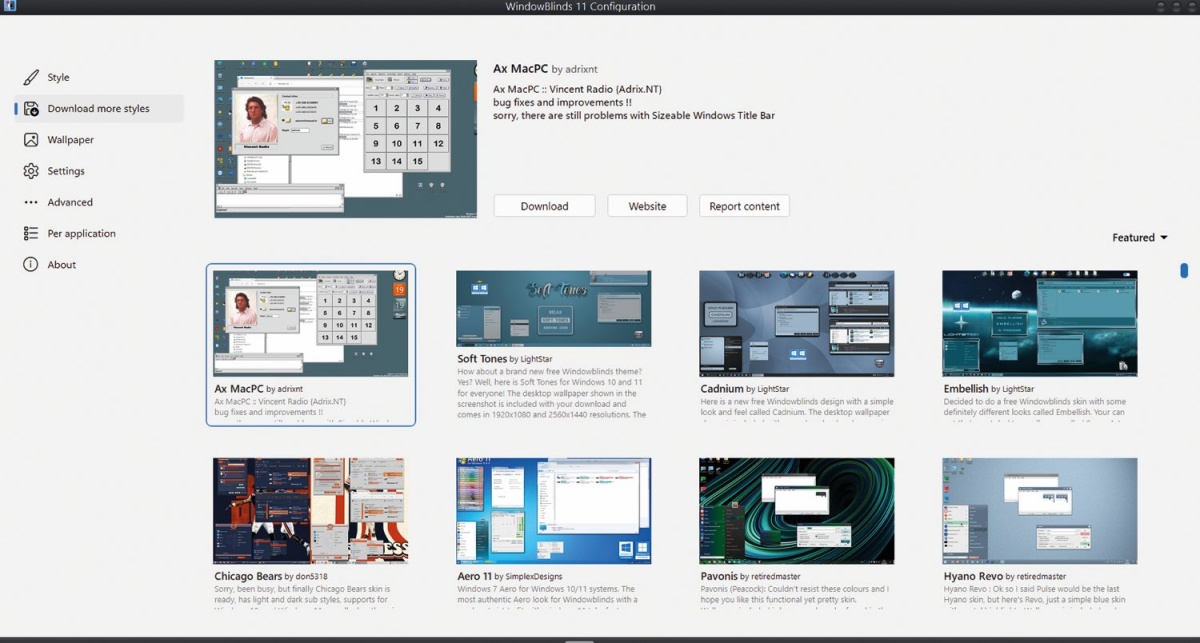
Task: Open Settings via the gear icon
Action: [31, 171]
